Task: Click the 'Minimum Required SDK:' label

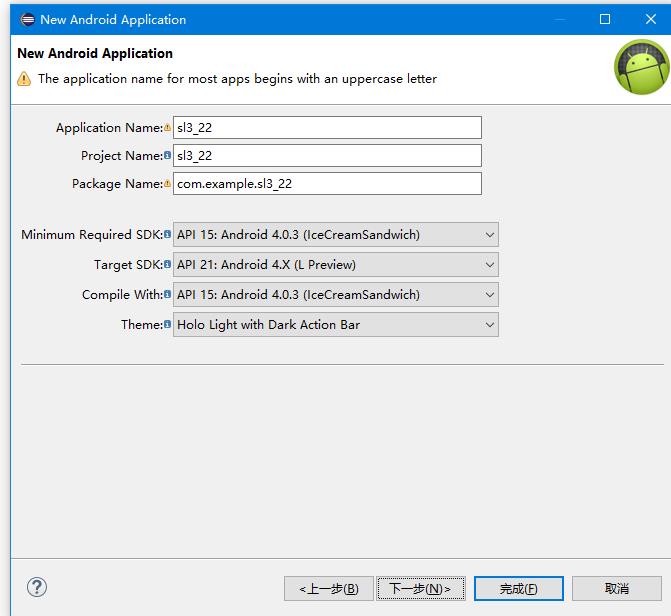Action: point(92,235)
